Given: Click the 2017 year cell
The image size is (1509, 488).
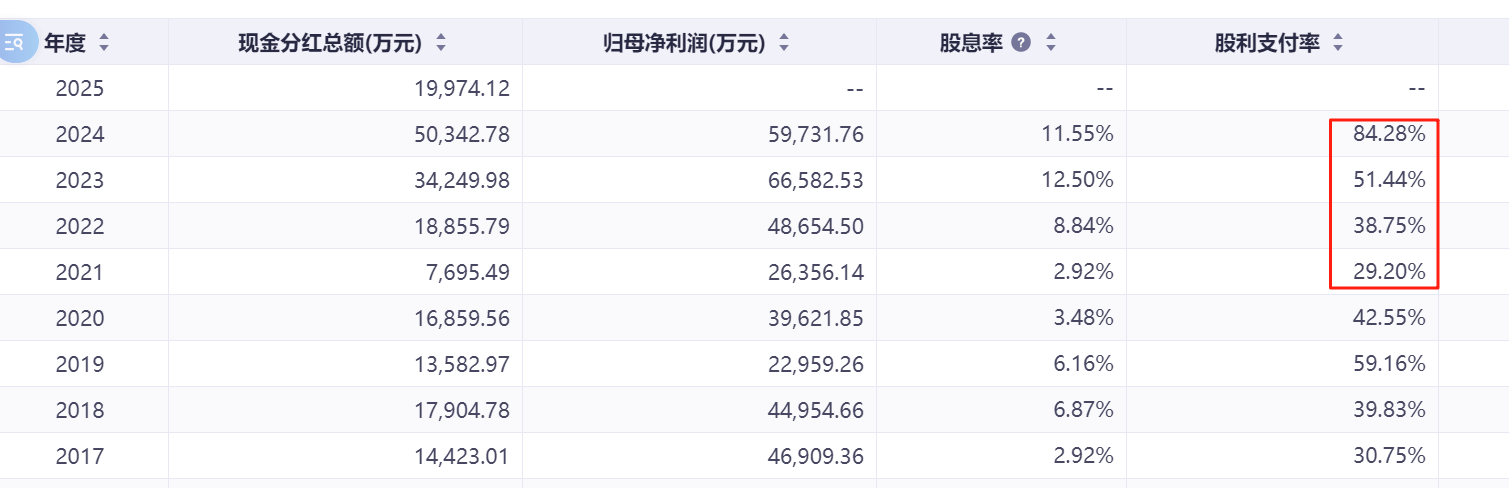Looking at the screenshot, I should (x=80, y=456).
